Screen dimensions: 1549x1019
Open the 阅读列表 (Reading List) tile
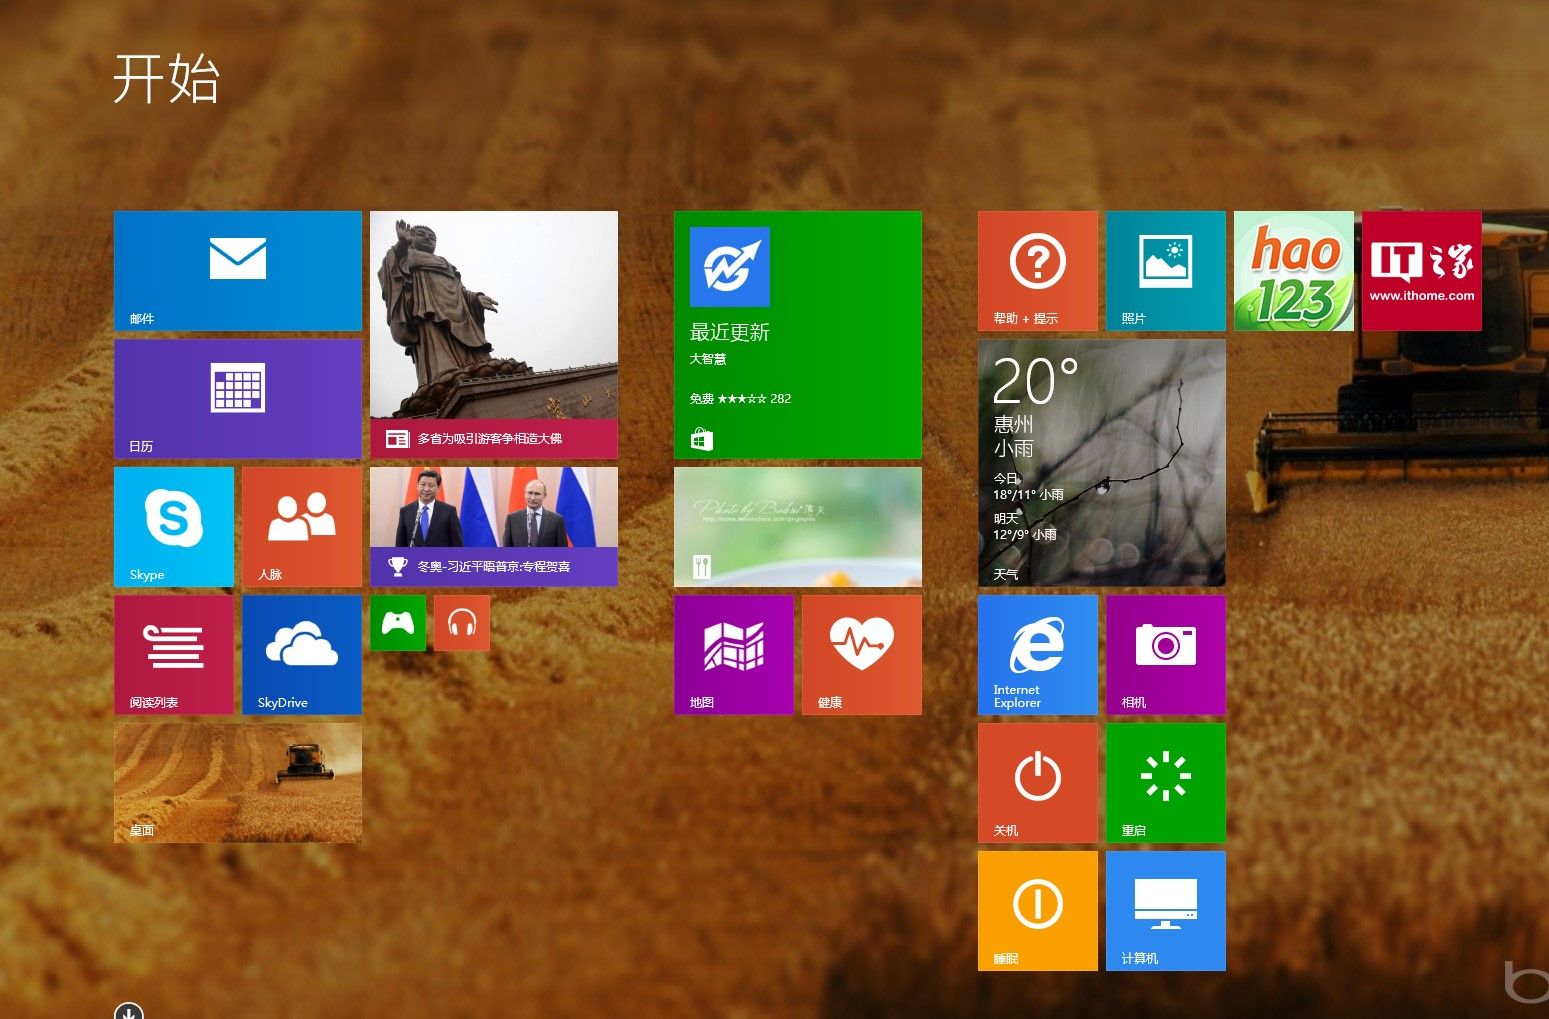point(173,654)
